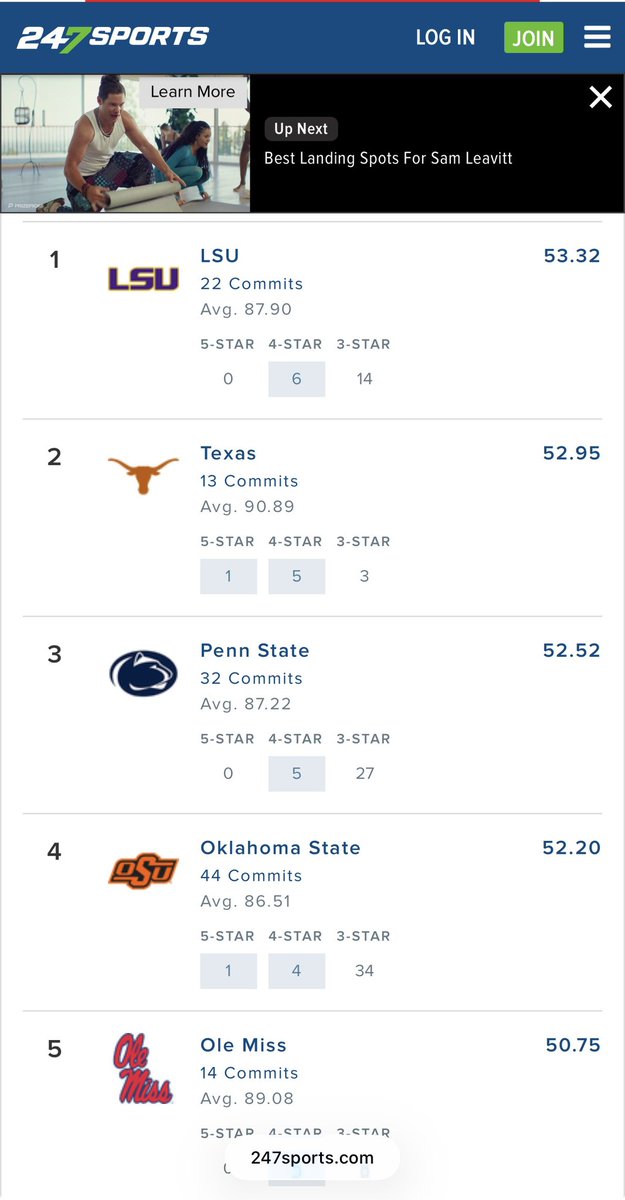The height and width of the screenshot is (1200, 625).
Task: Close the Up Next video banner
Action: (x=600, y=97)
